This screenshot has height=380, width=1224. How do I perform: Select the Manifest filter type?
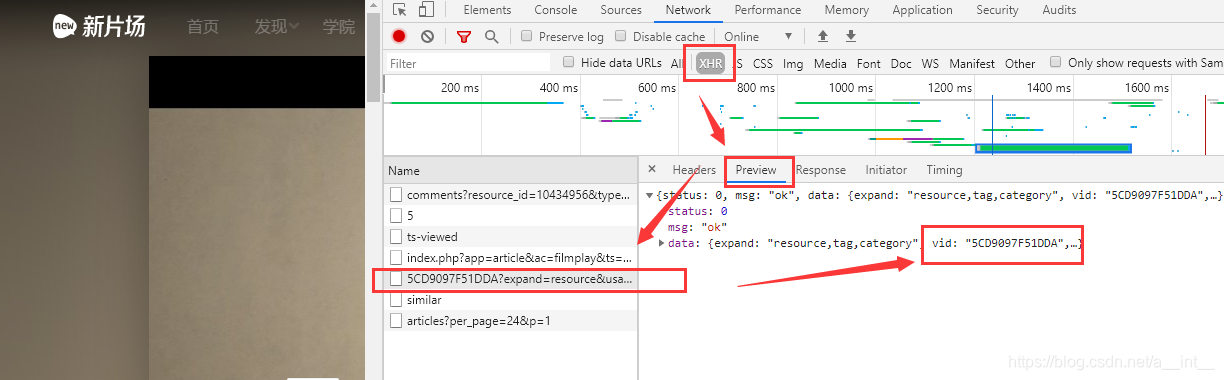pyautogui.click(x=972, y=63)
